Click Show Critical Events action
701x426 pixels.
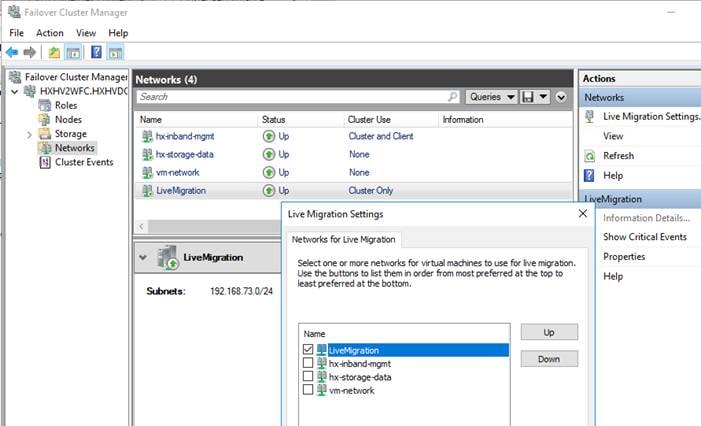(645, 237)
